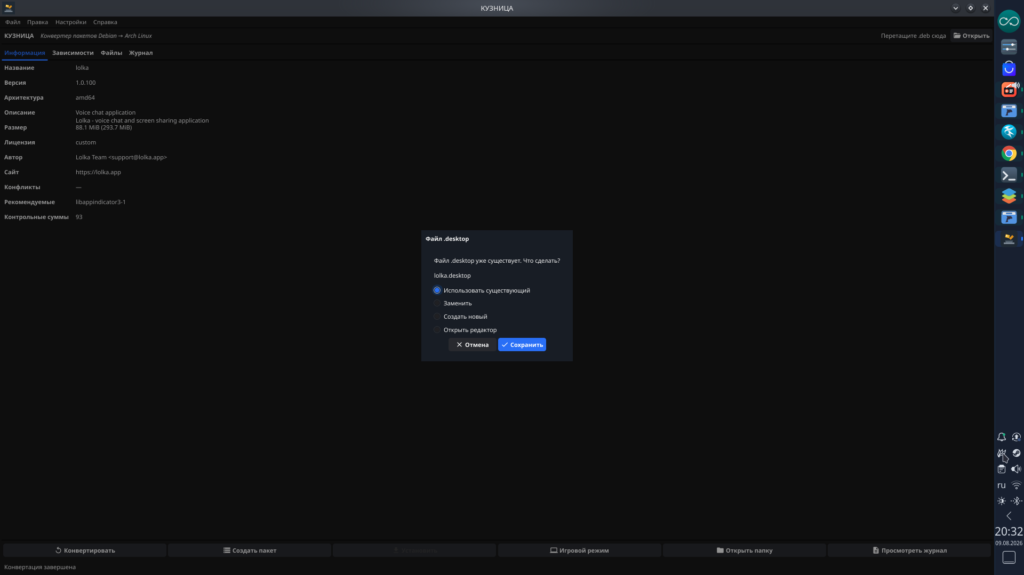Viewport: 1024px width, 575px height.
Task: Open the stacked layers app in the dock
Action: coord(1009,196)
